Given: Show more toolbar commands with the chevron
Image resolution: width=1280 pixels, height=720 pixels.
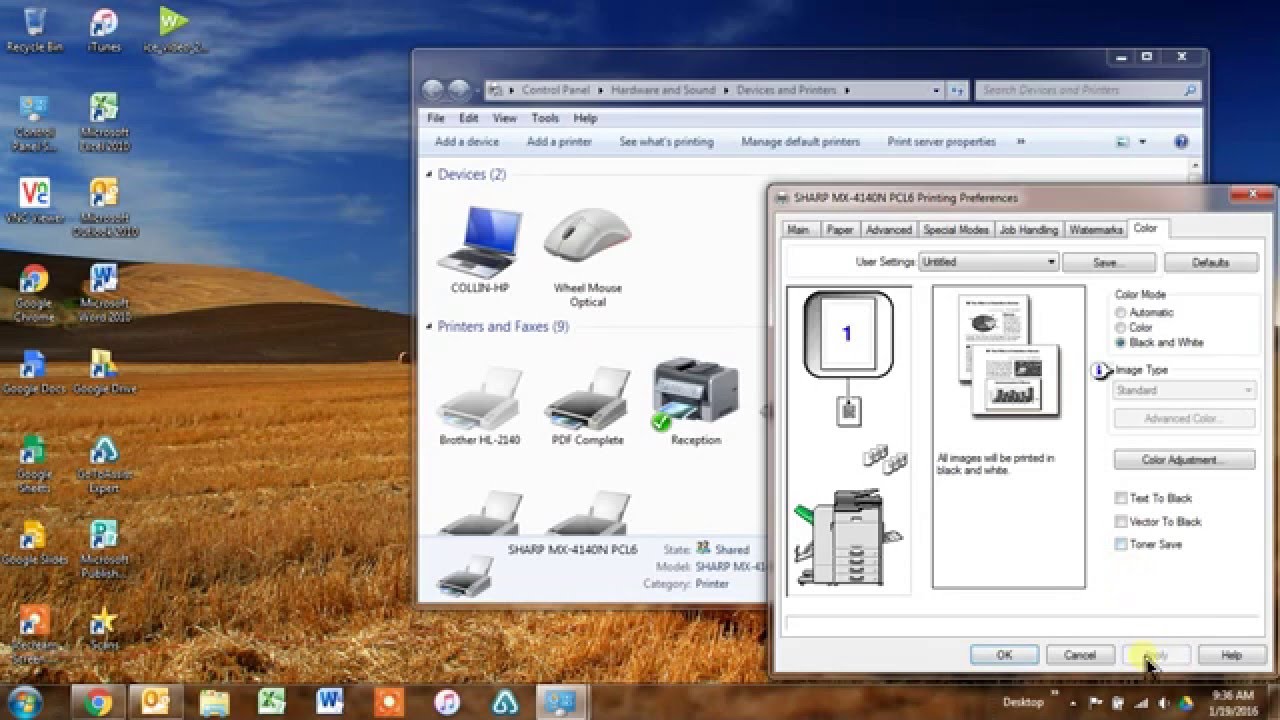Looking at the screenshot, I should [1021, 142].
